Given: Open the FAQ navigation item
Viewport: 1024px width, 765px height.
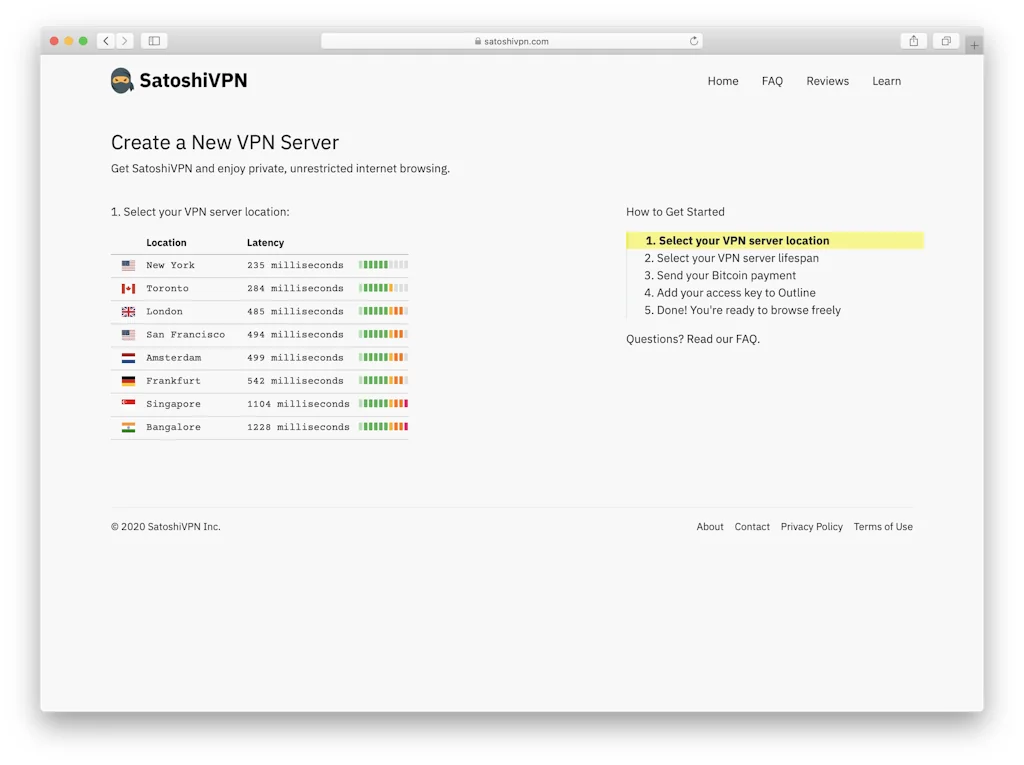Looking at the screenshot, I should point(772,81).
